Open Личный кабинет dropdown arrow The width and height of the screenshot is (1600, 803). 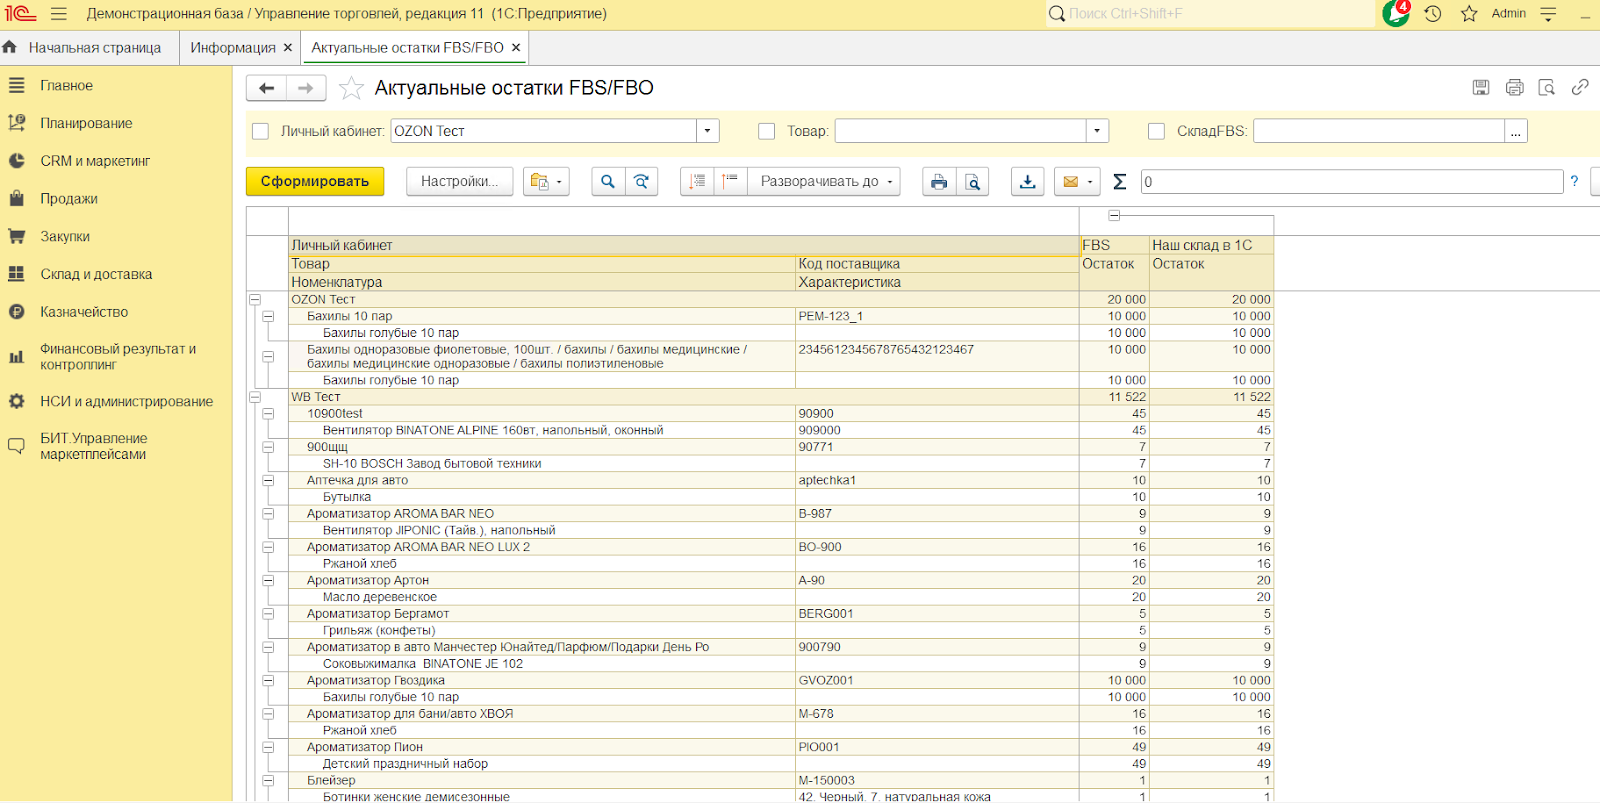708,131
